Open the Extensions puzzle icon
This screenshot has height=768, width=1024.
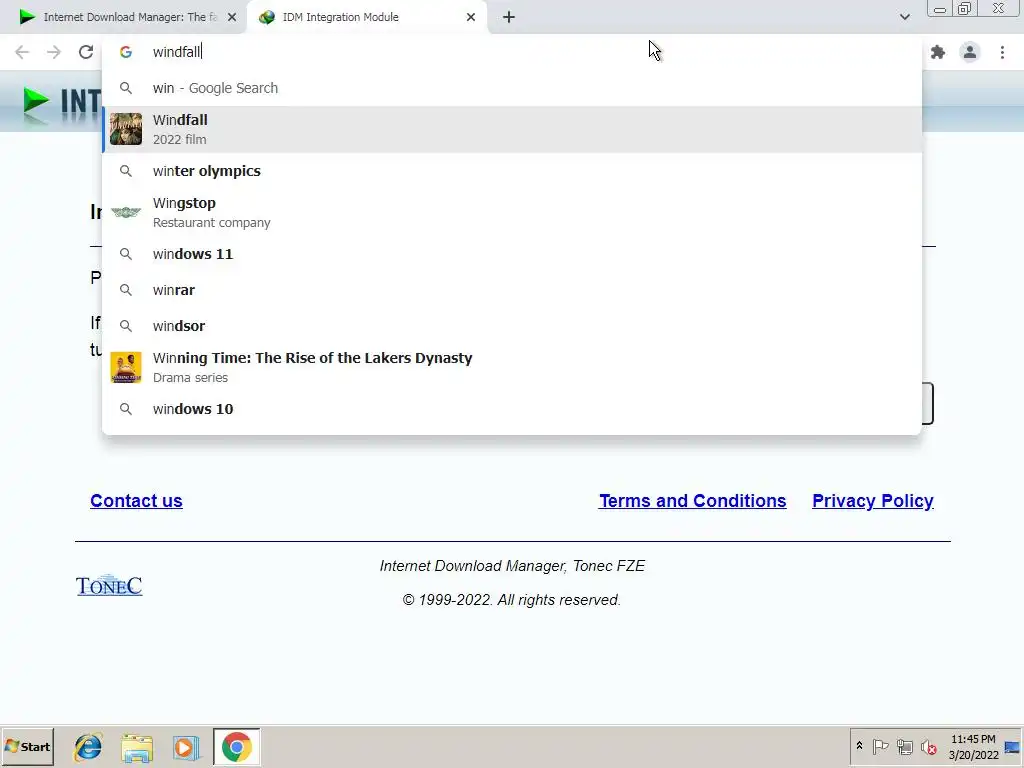(x=938, y=52)
